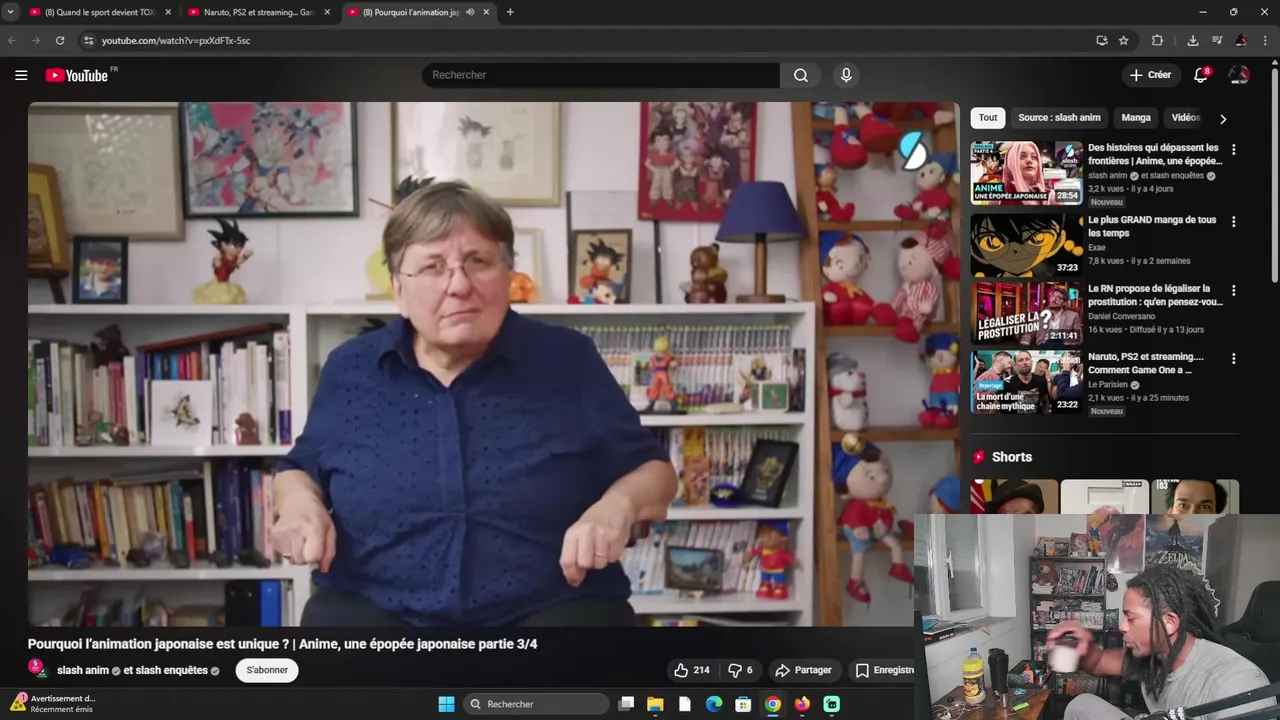
Task: Open the Naruto, PS2 et streaming thumbnail
Action: point(1026,382)
